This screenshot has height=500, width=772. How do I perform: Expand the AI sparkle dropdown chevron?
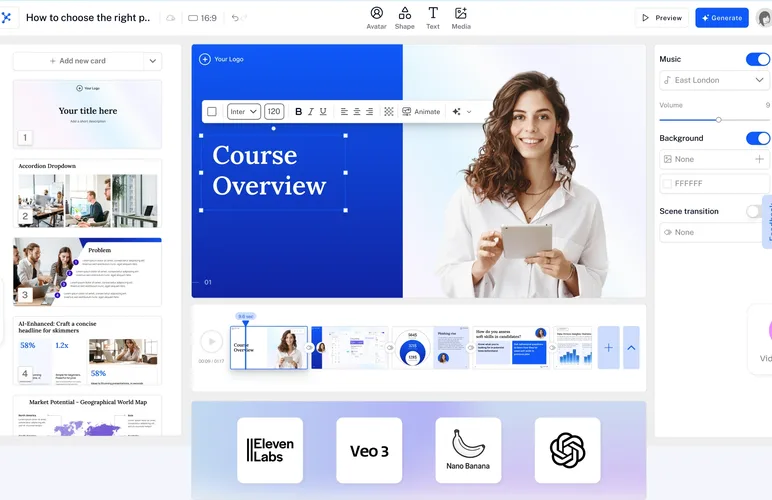[x=469, y=112]
